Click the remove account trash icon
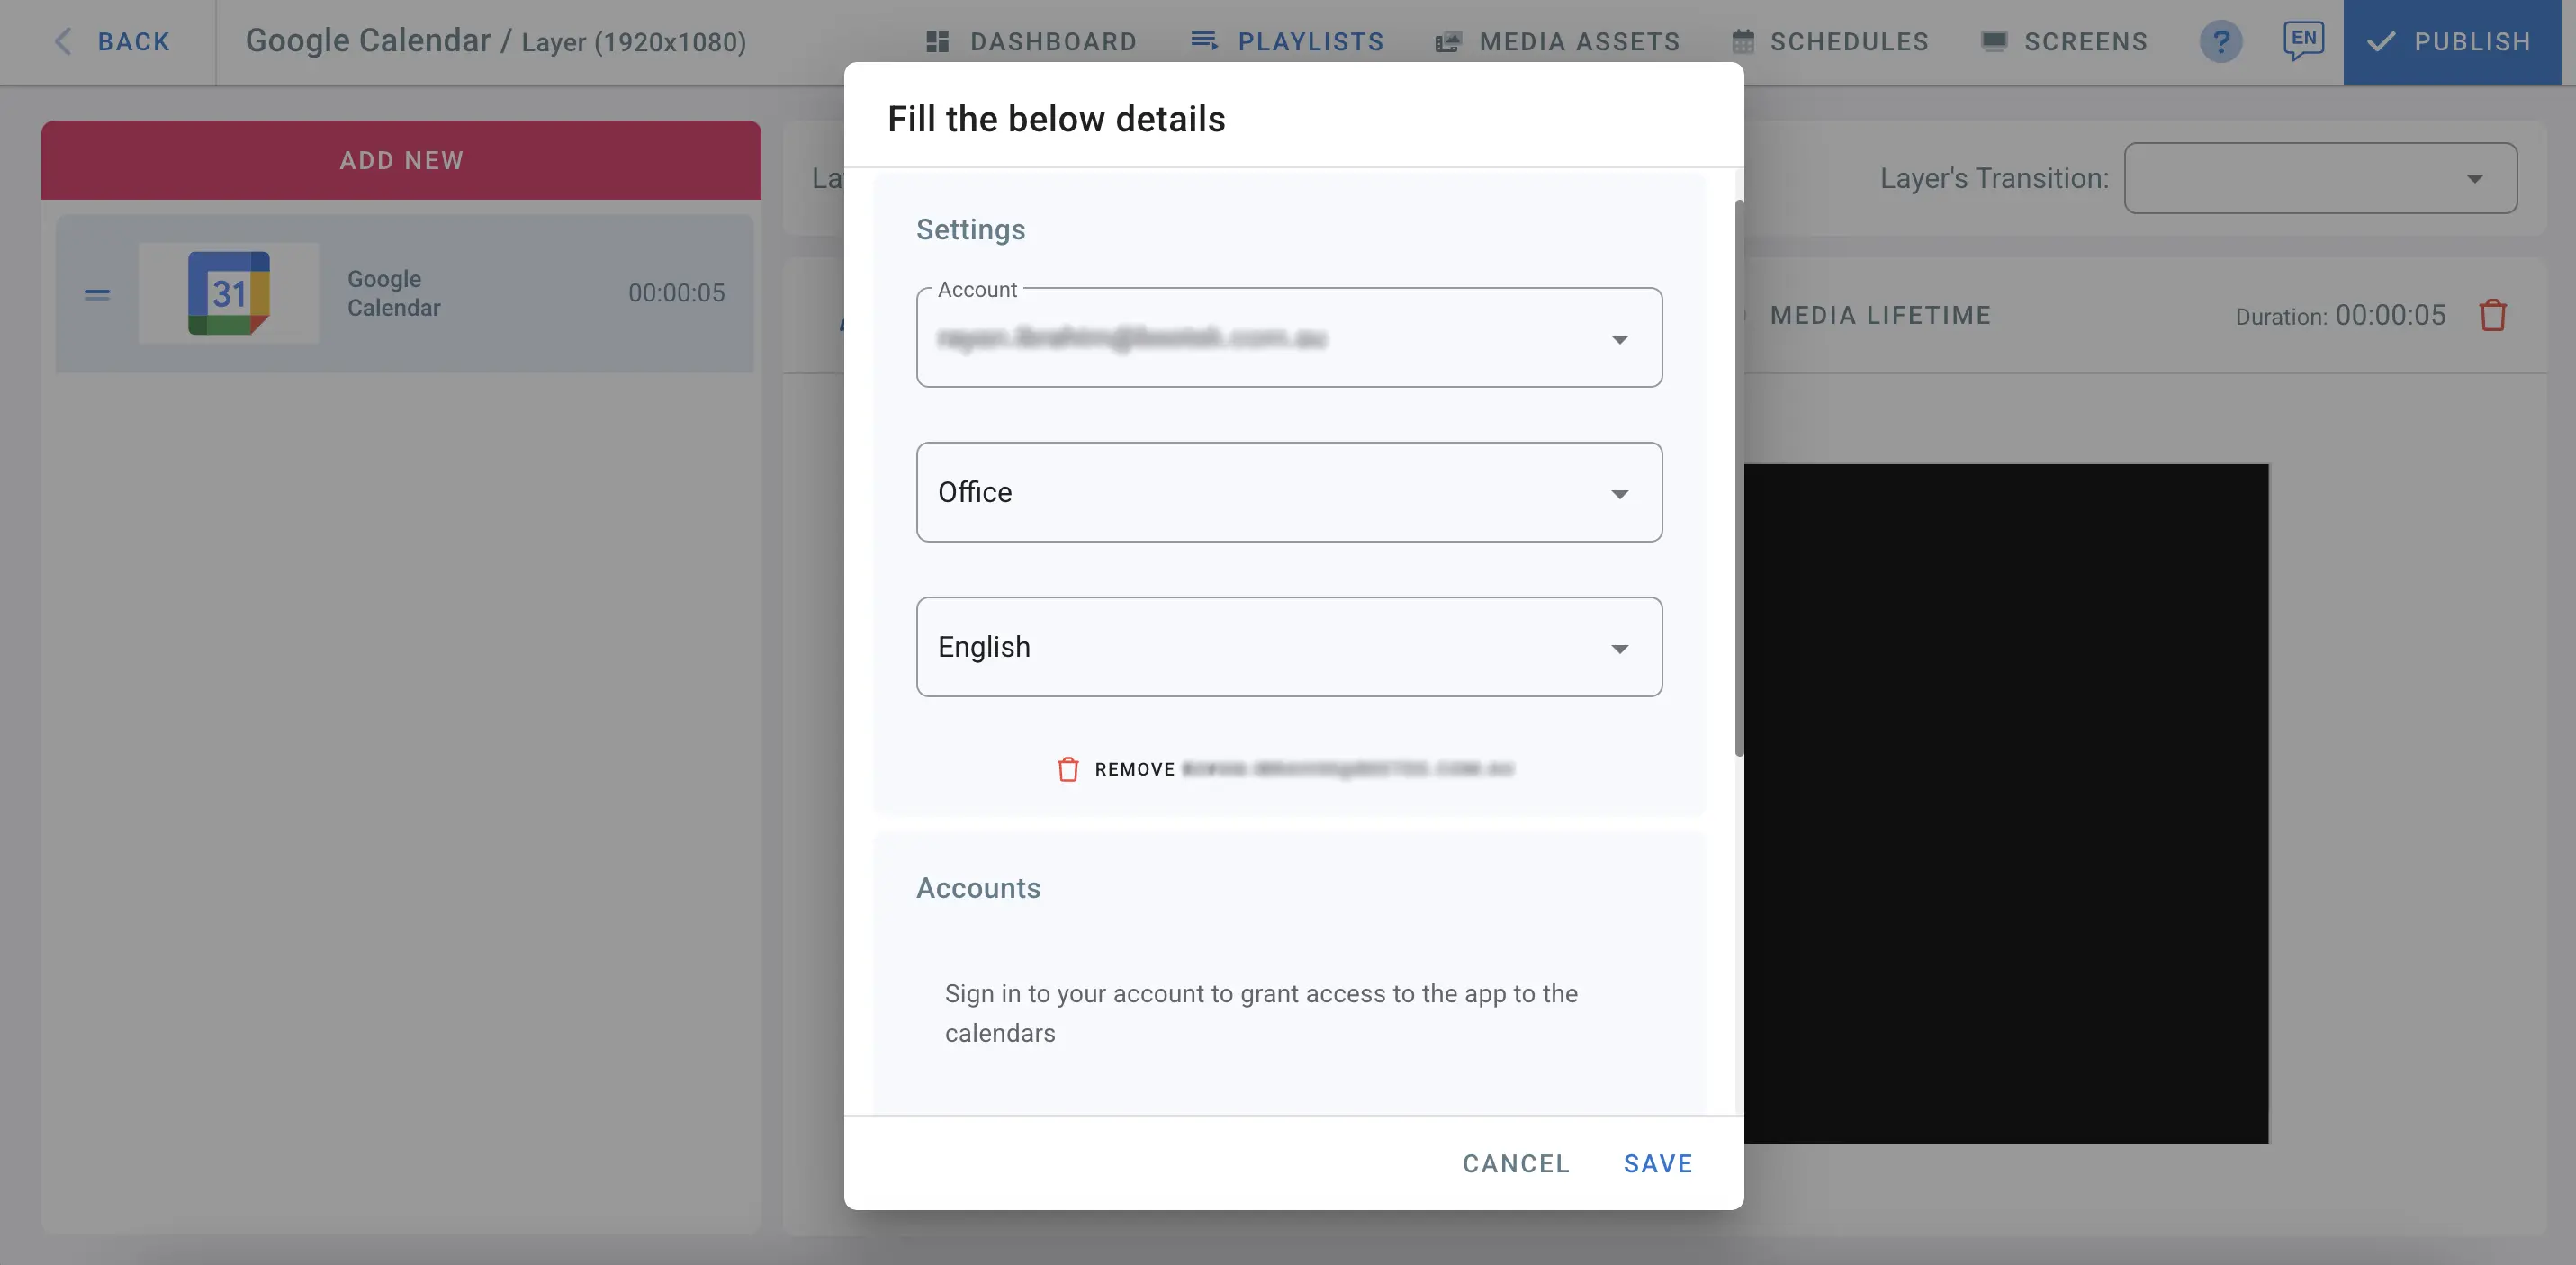 tap(1069, 769)
